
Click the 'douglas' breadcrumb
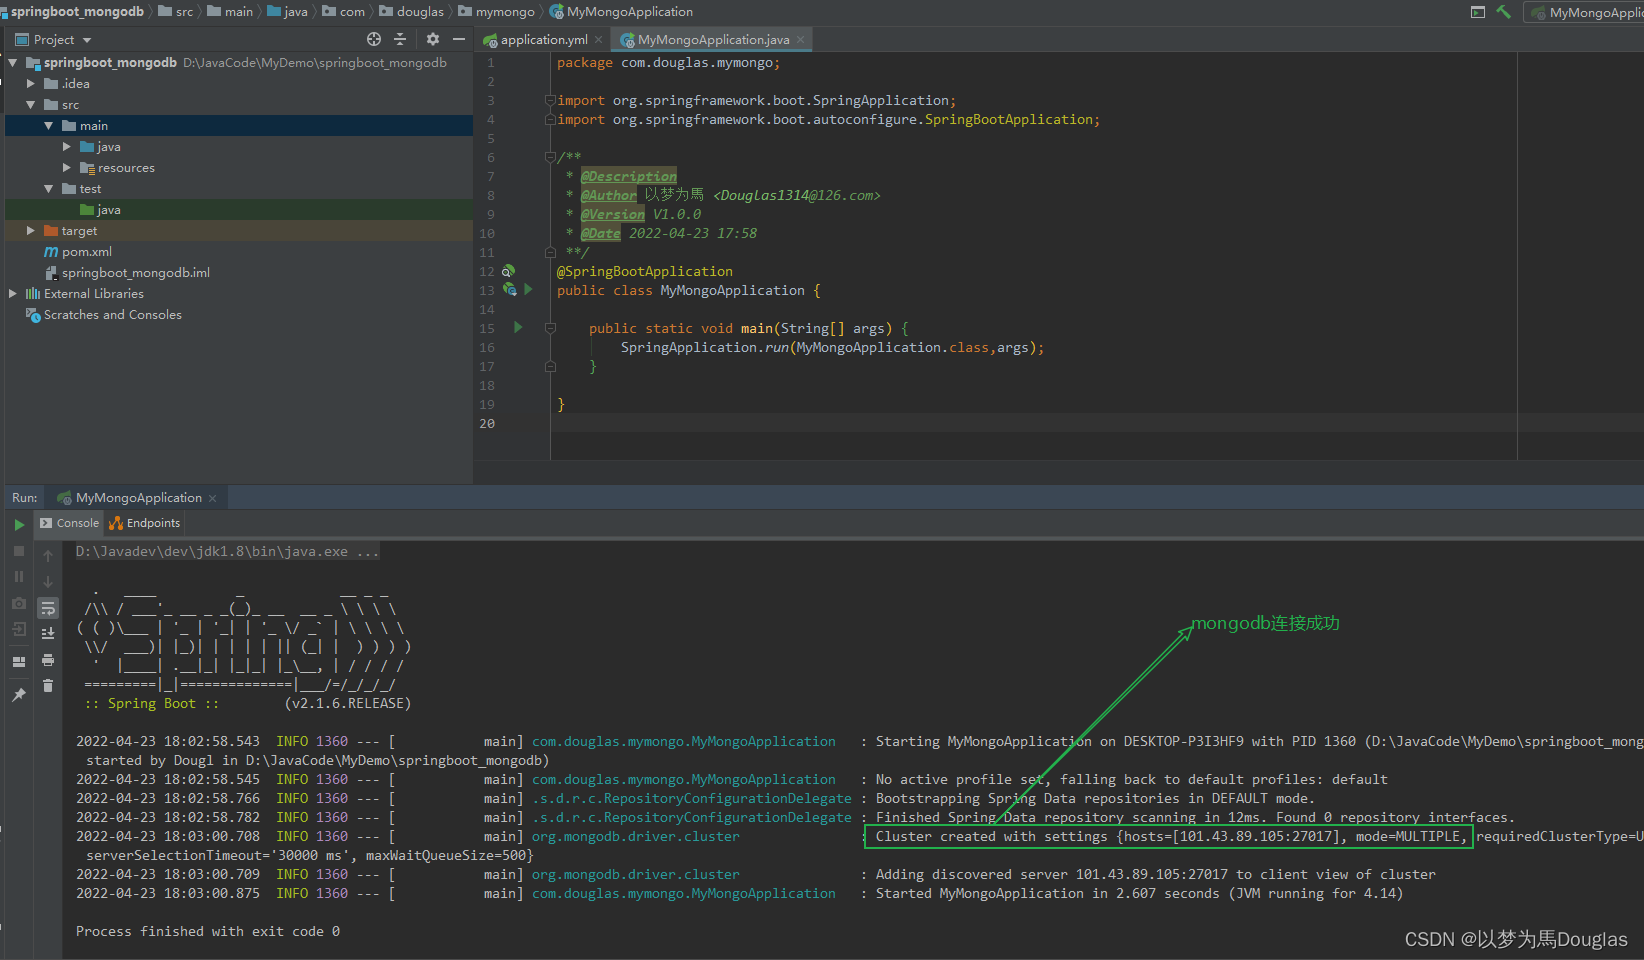point(412,12)
